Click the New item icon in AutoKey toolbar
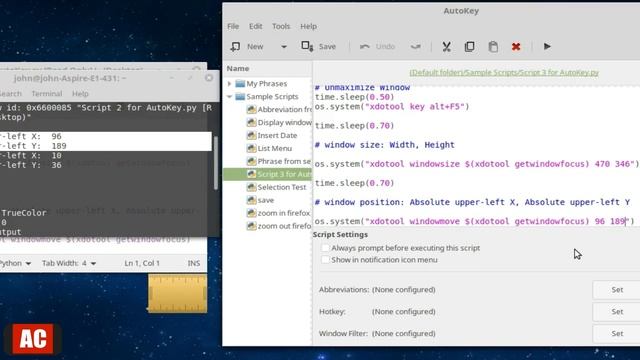Image resolution: width=640 pixels, height=360 pixels. pos(236,47)
